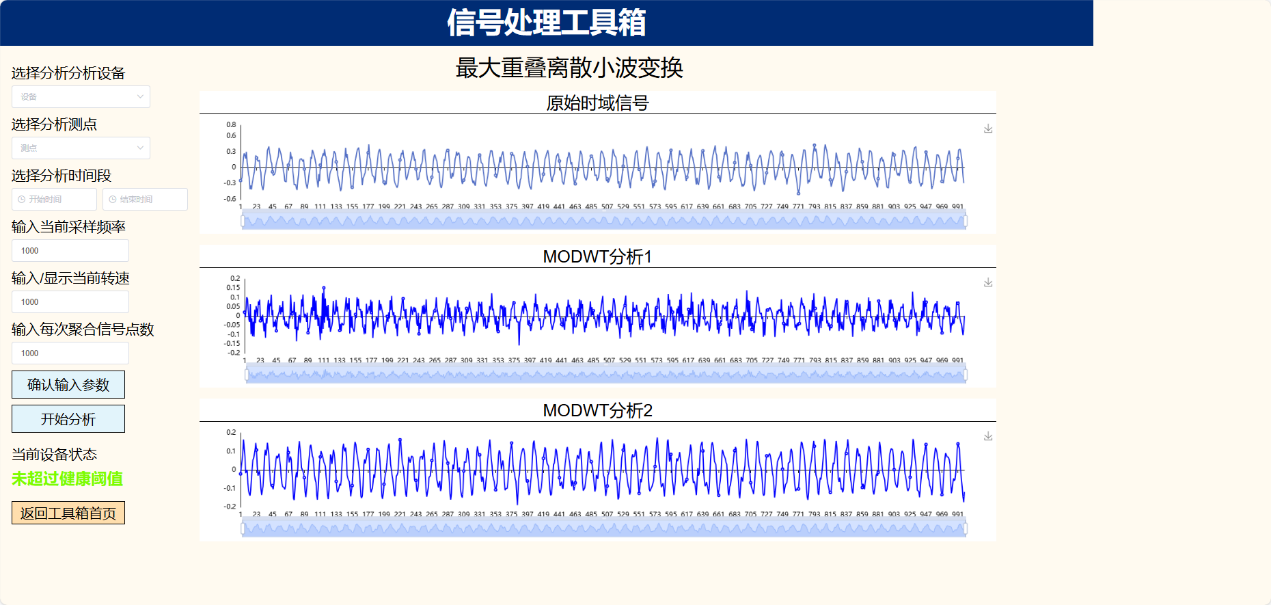Open the 设备 device dropdown
This screenshot has height=605, width=1271.
tap(81, 96)
